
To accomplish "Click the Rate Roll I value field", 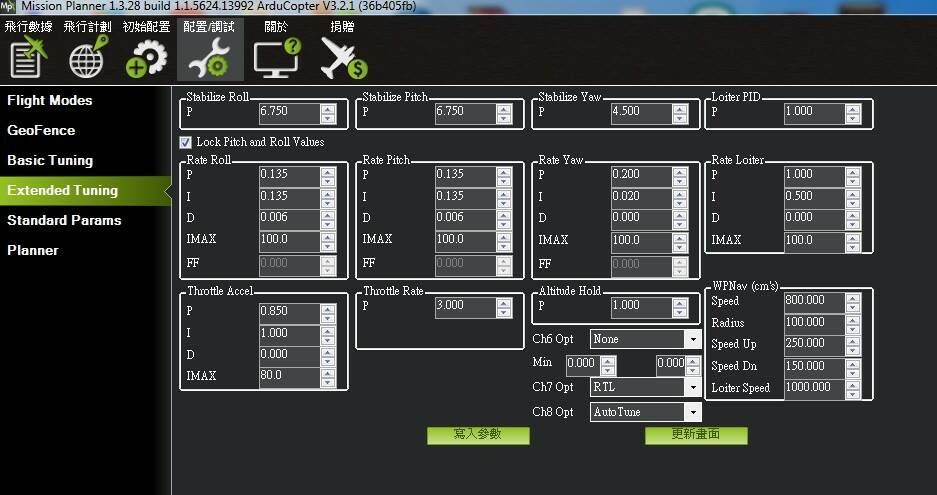I will [x=289, y=197].
